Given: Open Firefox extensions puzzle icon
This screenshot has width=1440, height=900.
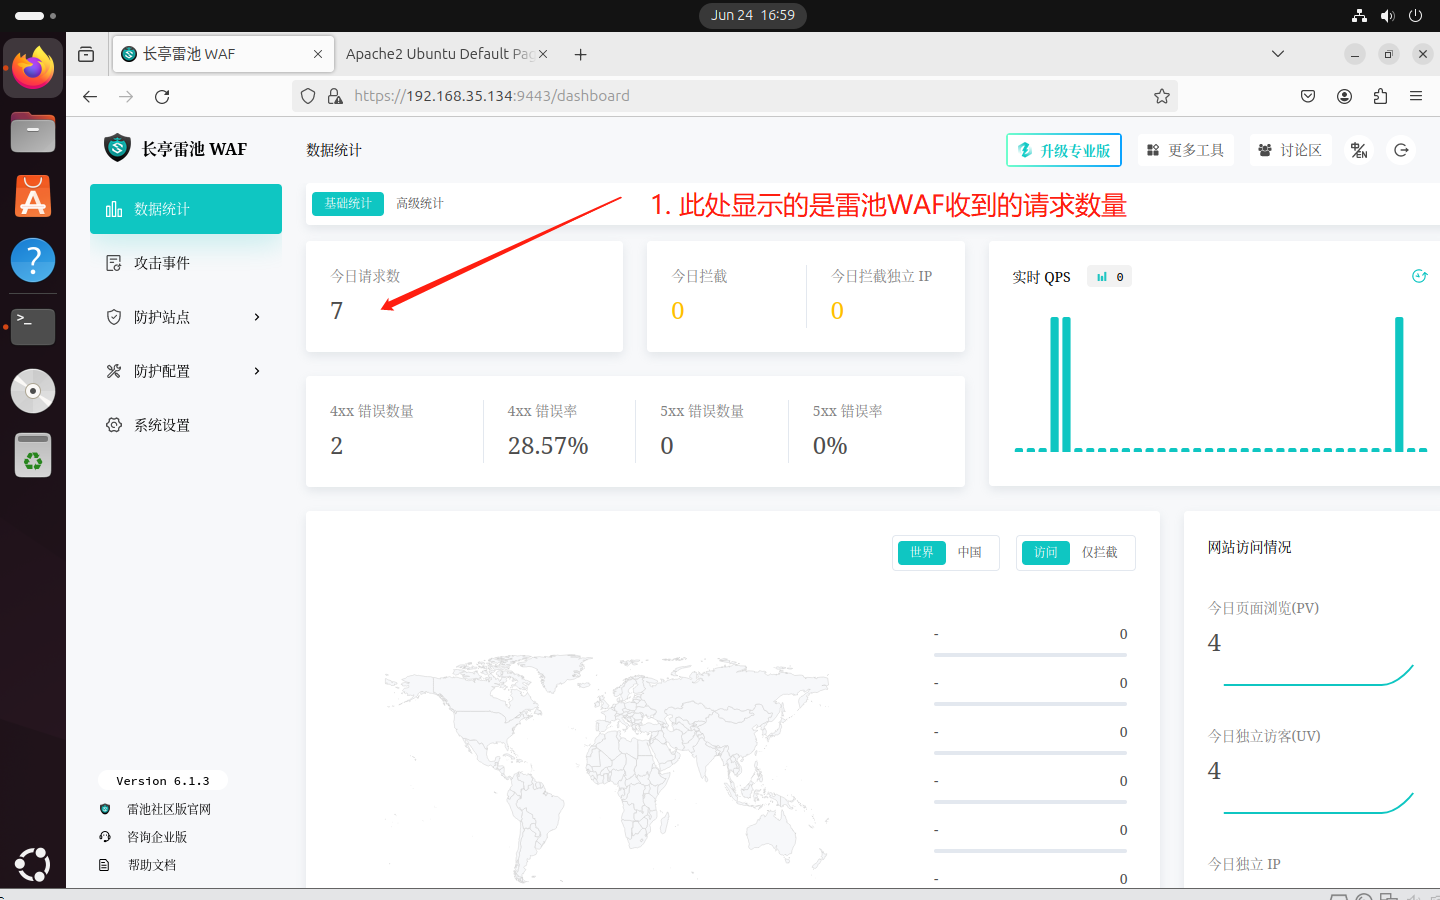Looking at the screenshot, I should tap(1380, 96).
